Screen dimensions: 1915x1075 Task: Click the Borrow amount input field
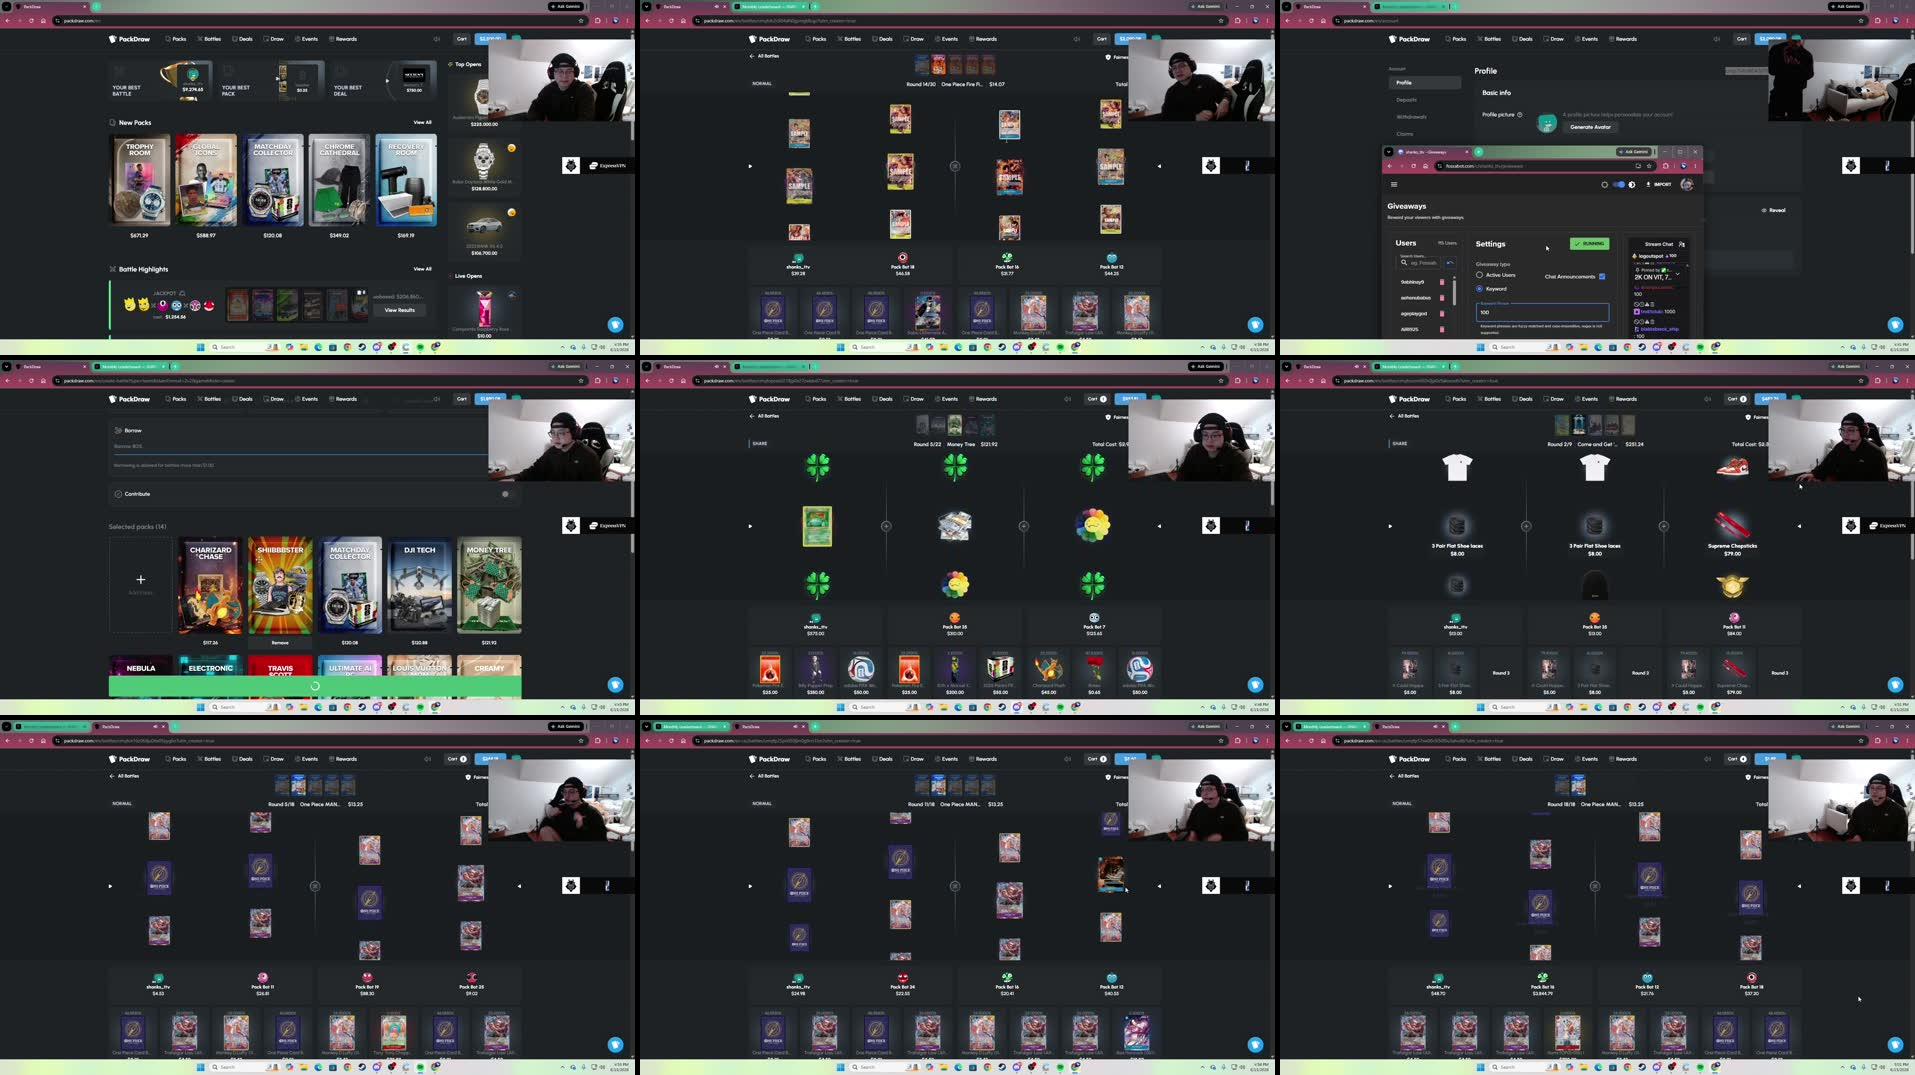pyautogui.click(x=300, y=446)
